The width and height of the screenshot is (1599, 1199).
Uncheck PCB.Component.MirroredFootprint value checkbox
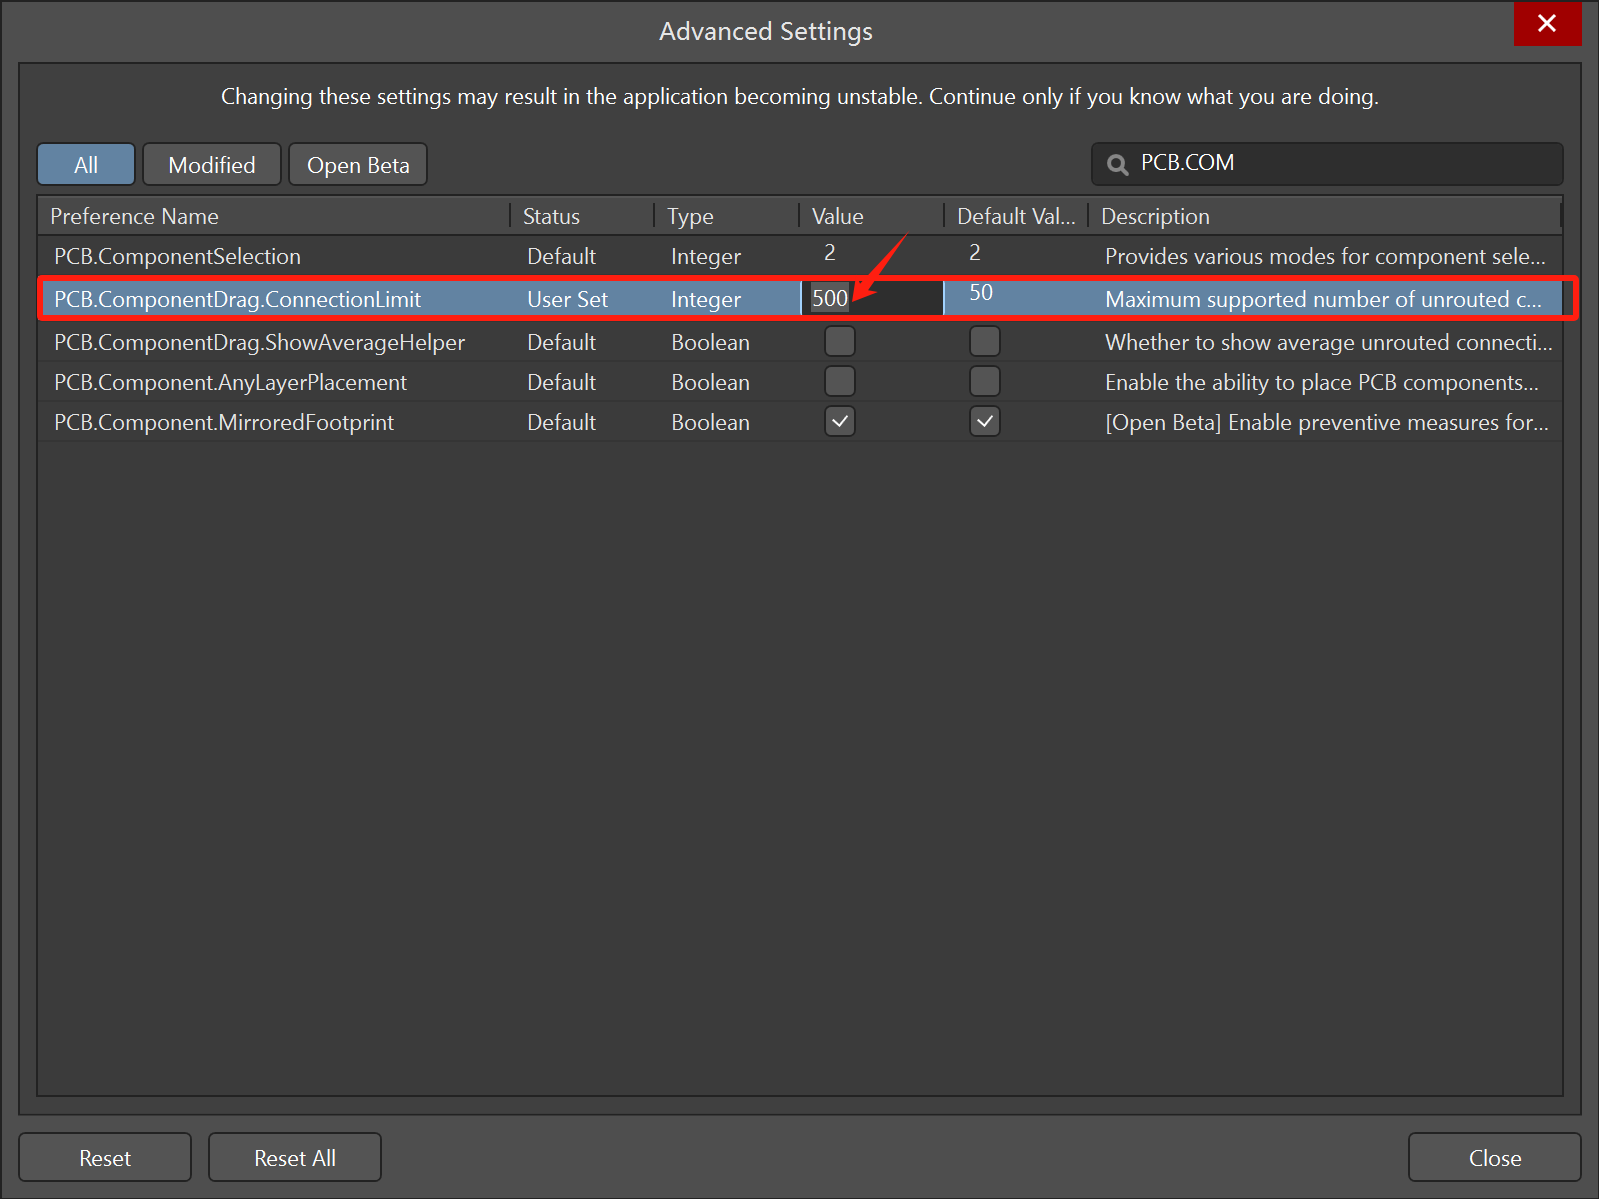pos(839,422)
